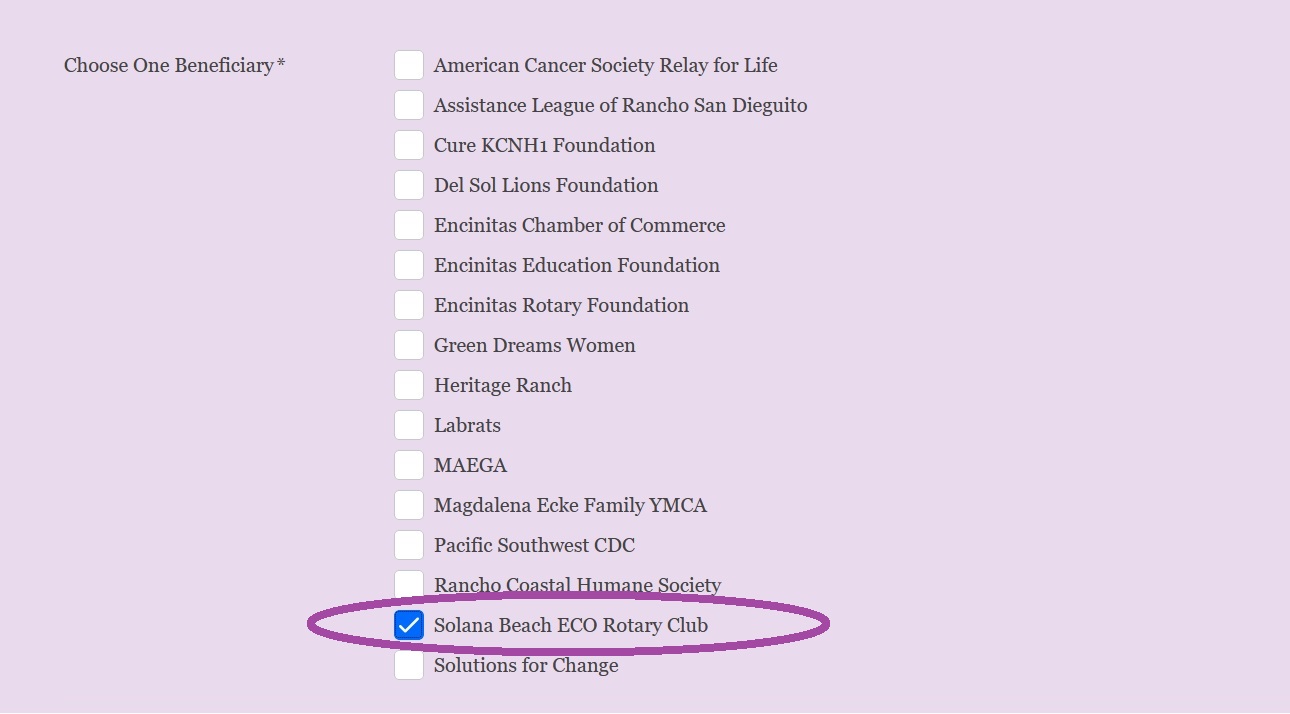The width and height of the screenshot is (1290, 714).
Task: Select the Labrats checkbox
Action: 409,425
